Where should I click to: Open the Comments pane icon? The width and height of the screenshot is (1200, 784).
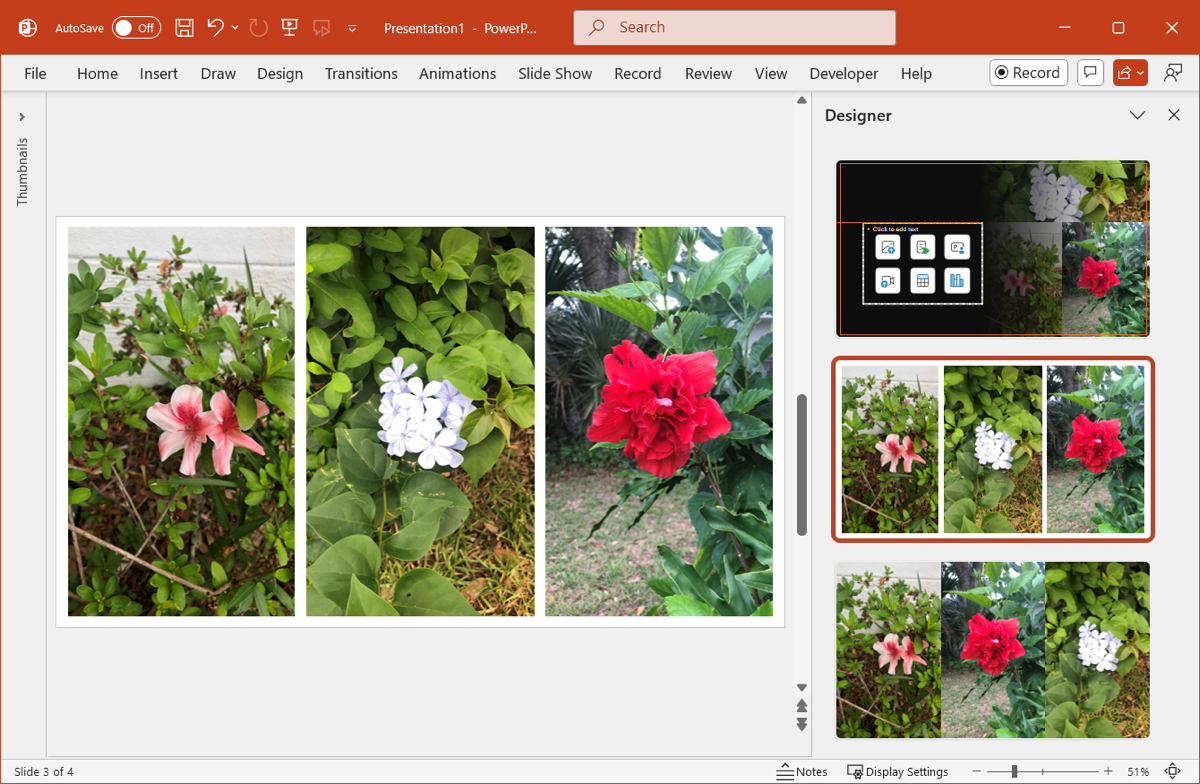[1090, 73]
